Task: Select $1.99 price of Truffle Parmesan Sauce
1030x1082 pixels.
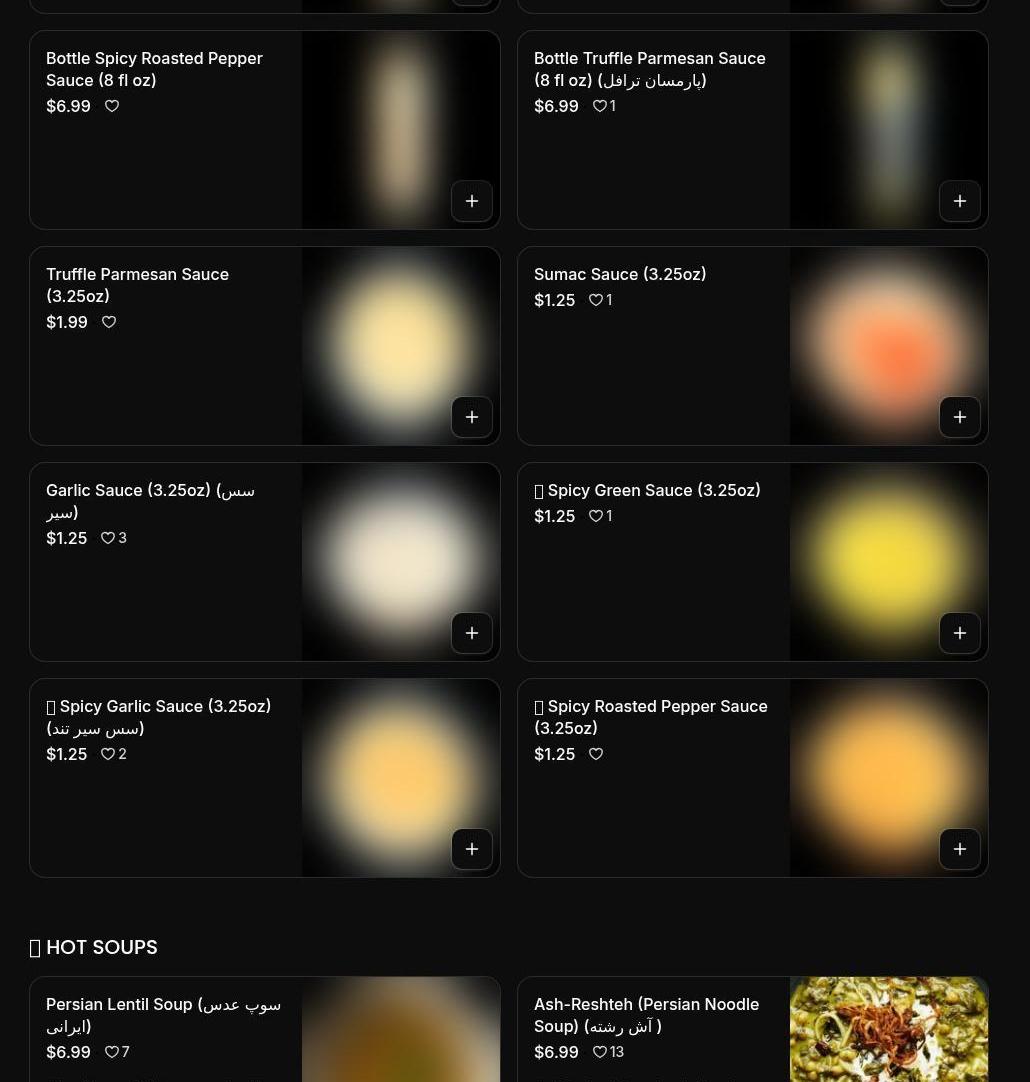Action: [x=67, y=322]
